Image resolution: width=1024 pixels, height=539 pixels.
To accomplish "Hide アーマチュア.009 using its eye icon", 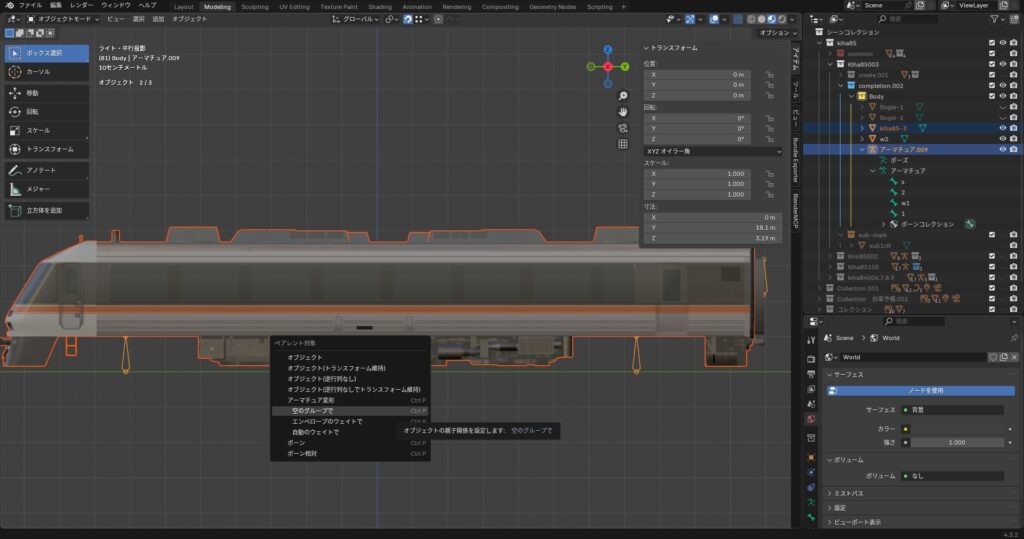I will pyautogui.click(x=1002, y=149).
